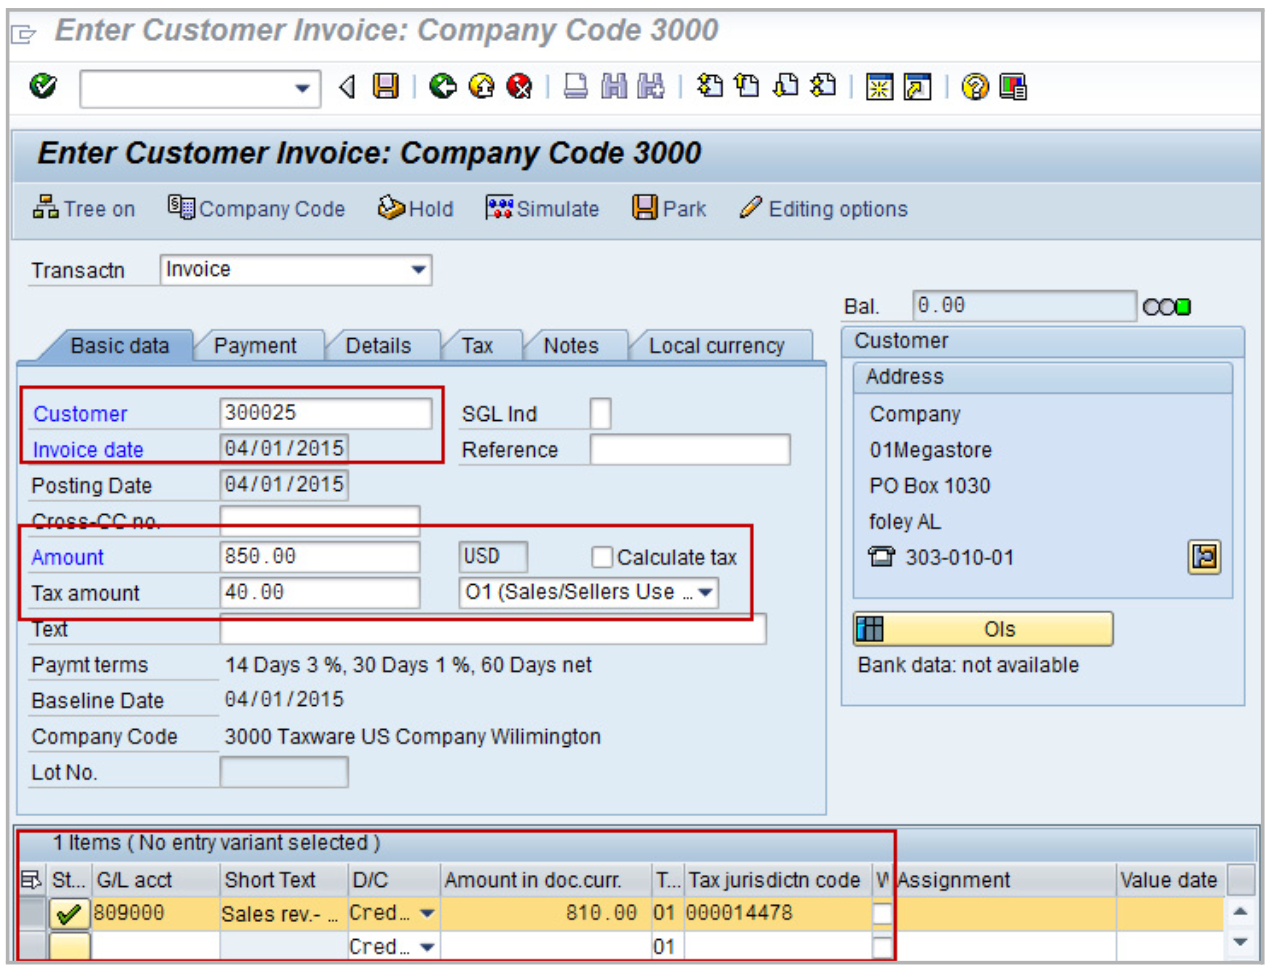Open the Transactn Invoice dropdown

pyautogui.click(x=419, y=270)
